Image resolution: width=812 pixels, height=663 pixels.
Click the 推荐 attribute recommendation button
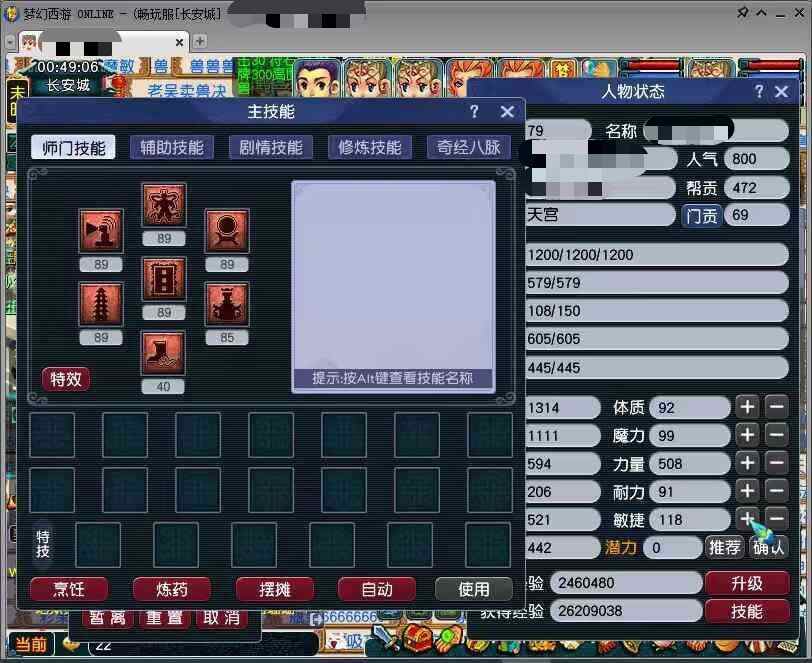(724, 547)
